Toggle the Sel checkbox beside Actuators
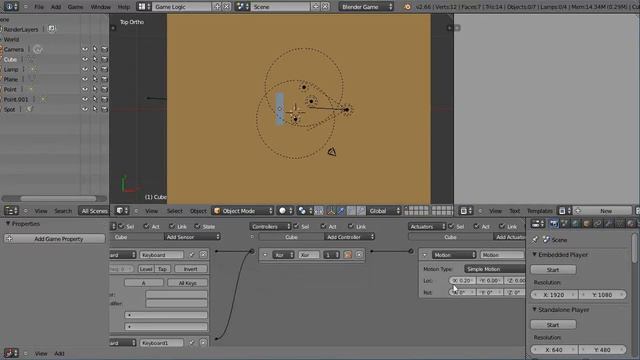This screenshot has height=360, width=640. 451,226
